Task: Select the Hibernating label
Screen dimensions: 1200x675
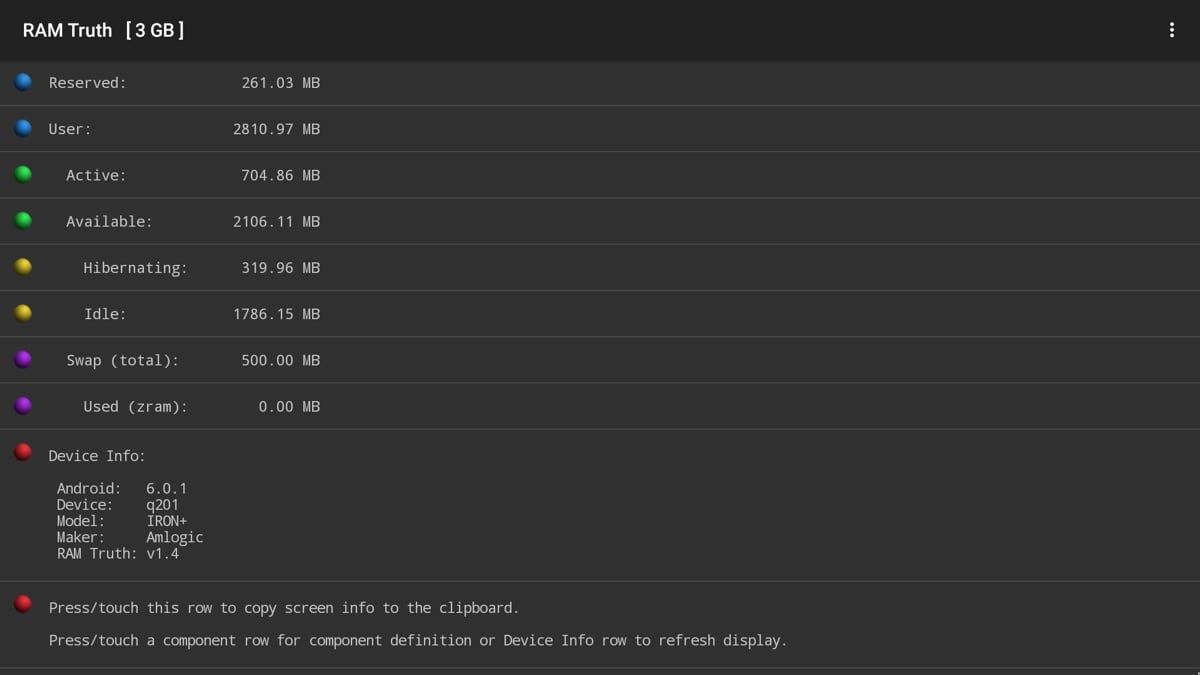Action: tap(135, 268)
